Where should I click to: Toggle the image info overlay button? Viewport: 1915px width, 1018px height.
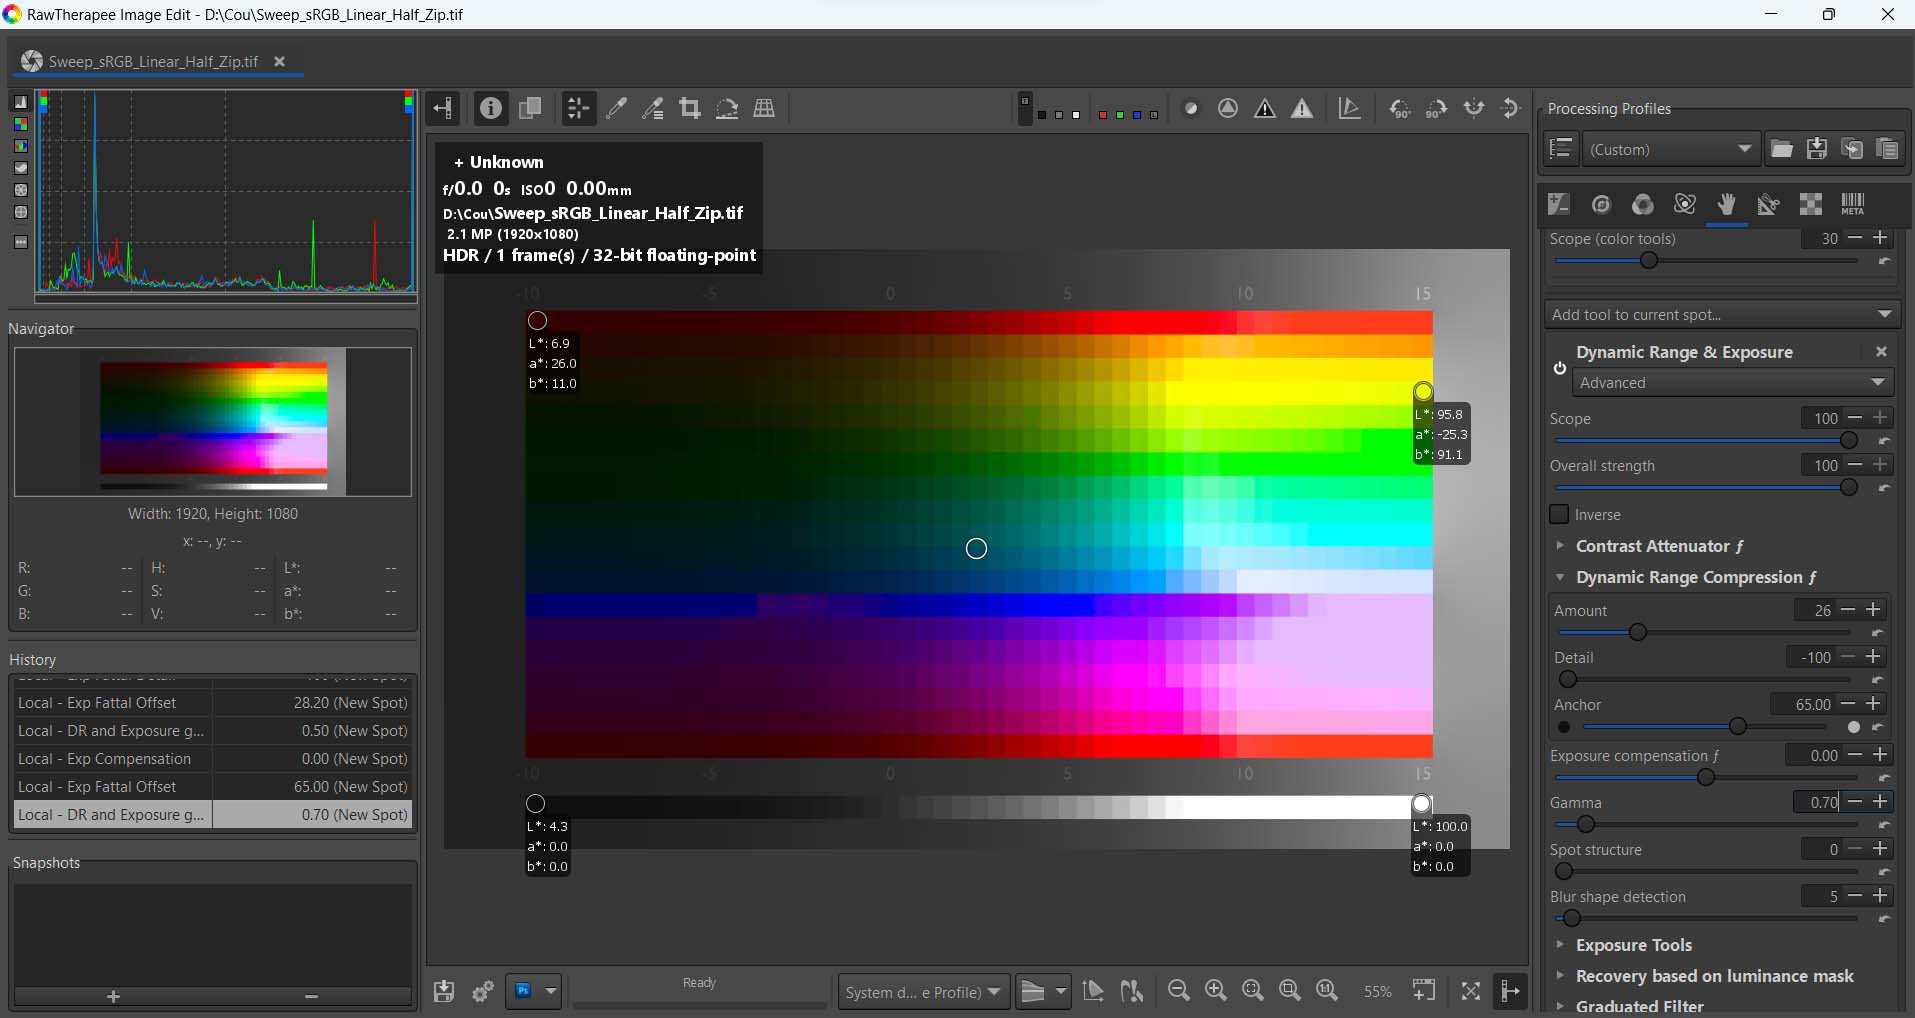(490, 109)
